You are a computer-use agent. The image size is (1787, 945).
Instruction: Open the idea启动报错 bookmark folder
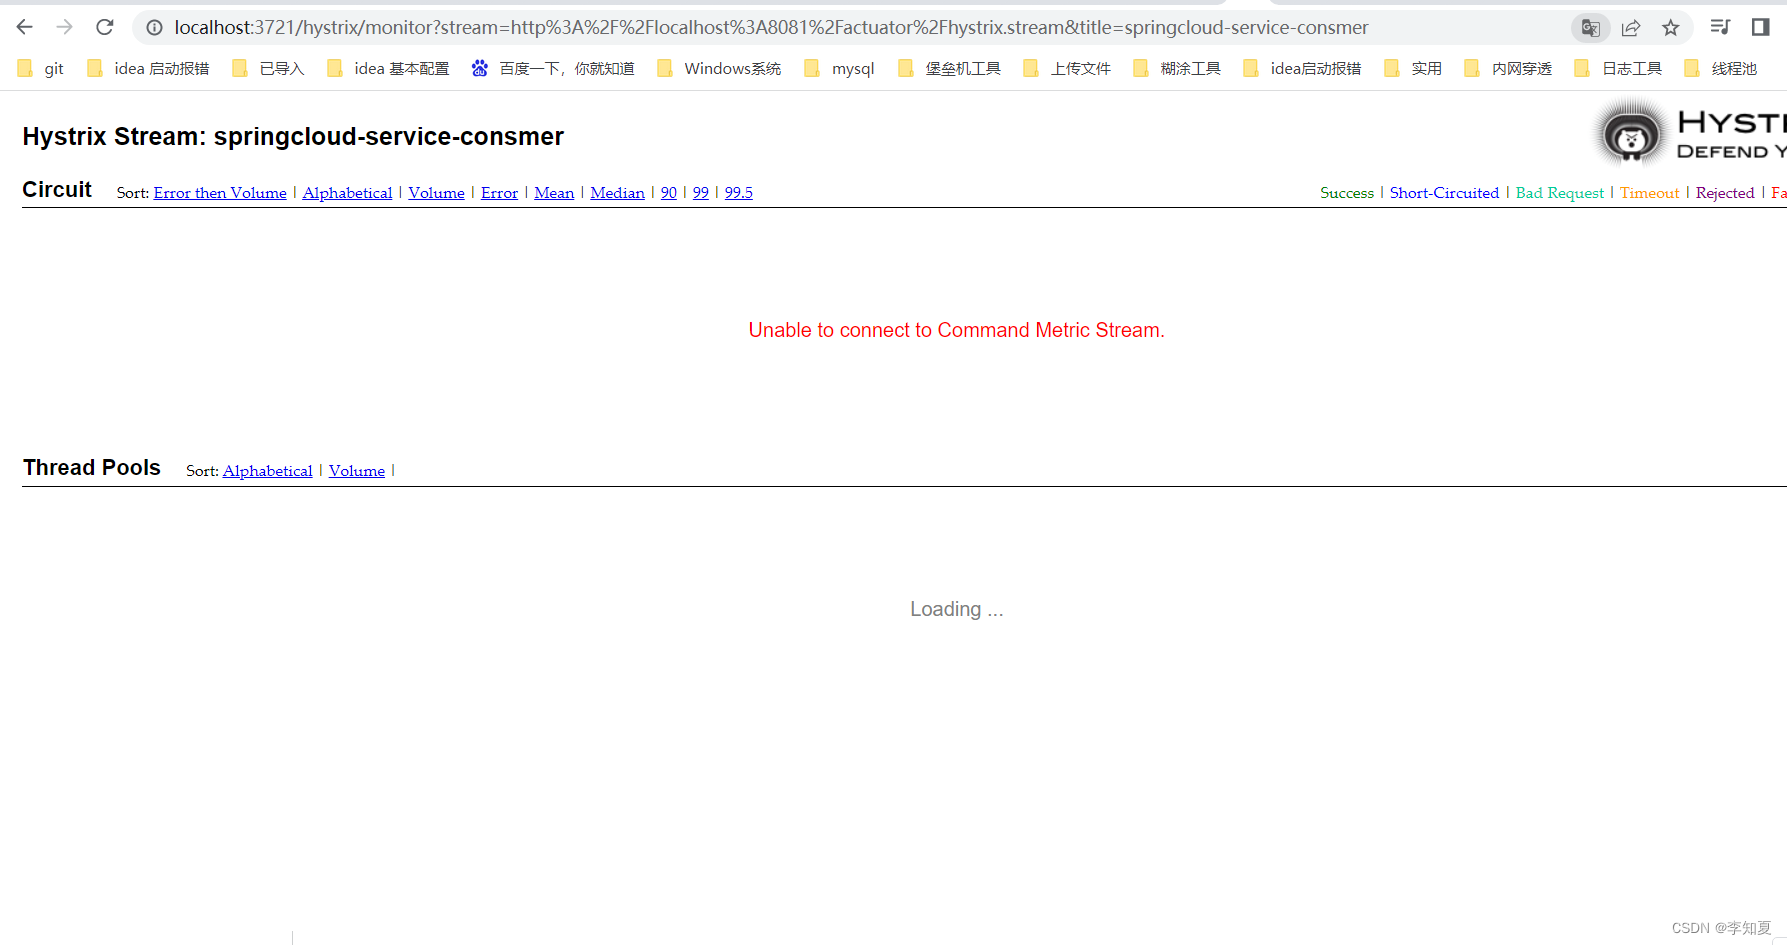click(x=1302, y=68)
